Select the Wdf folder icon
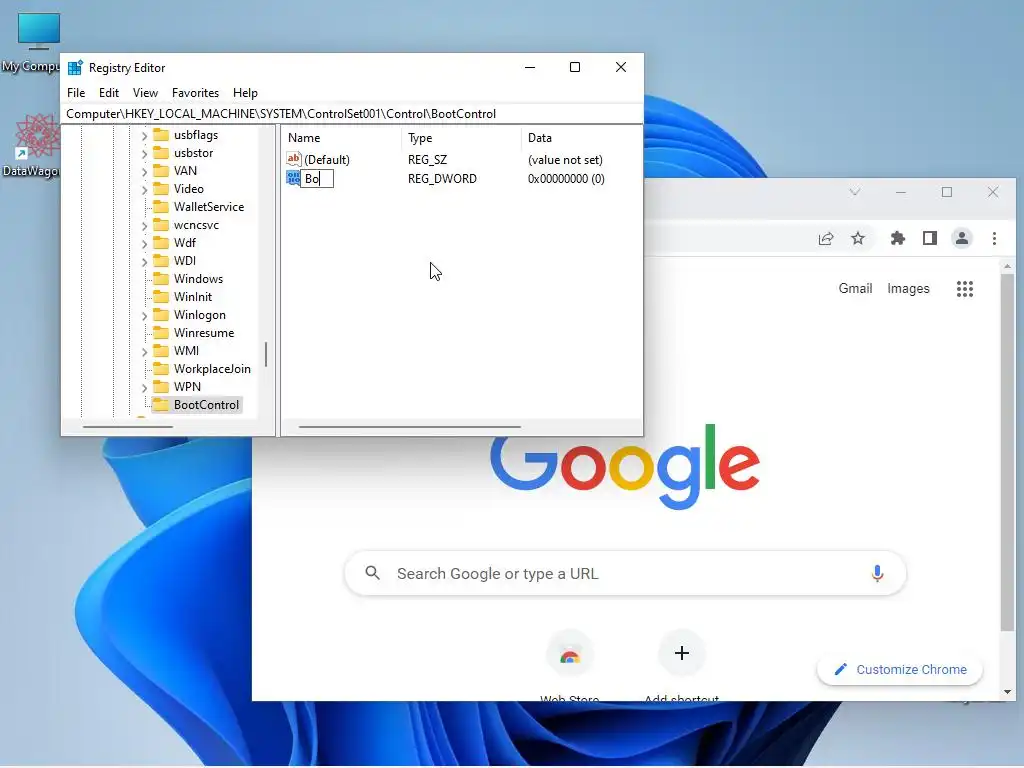Viewport: 1024px width, 768px height. tap(161, 243)
